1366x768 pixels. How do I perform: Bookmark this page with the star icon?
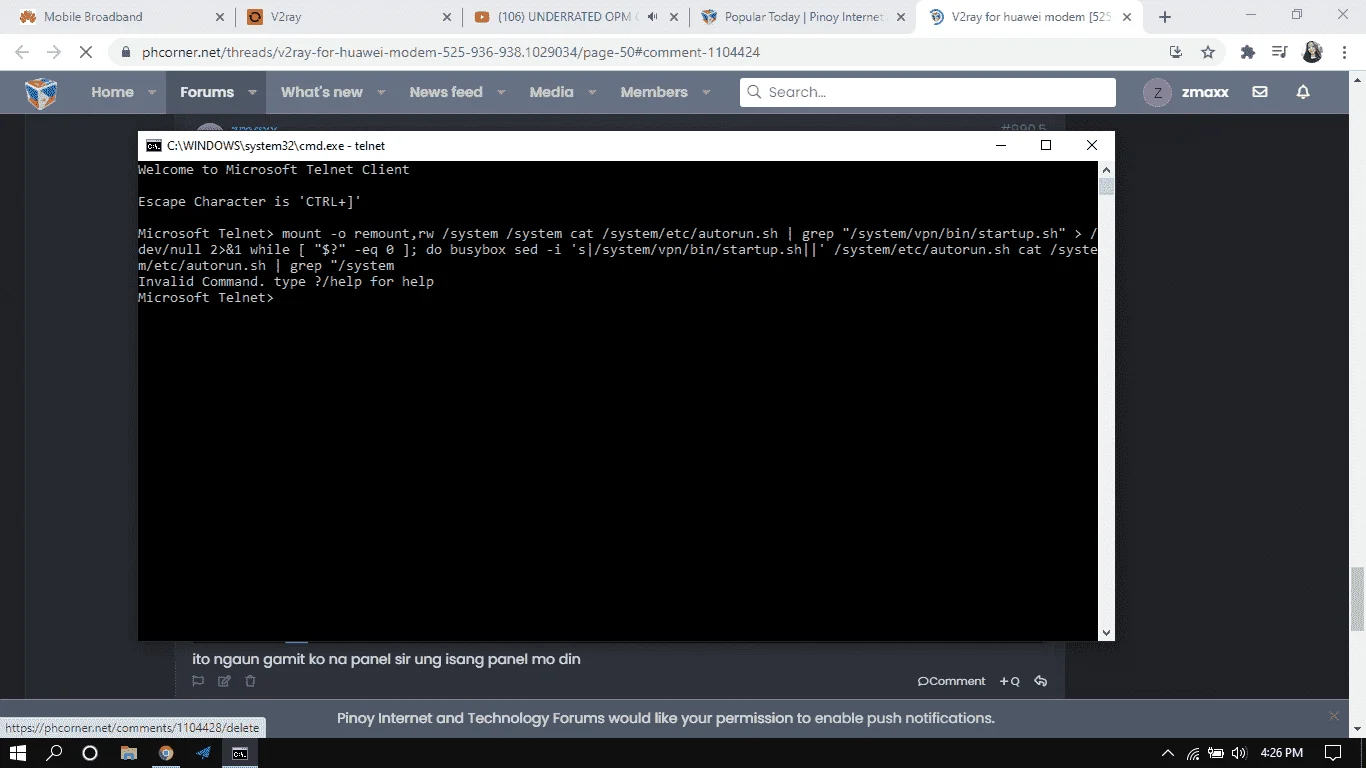(1208, 52)
